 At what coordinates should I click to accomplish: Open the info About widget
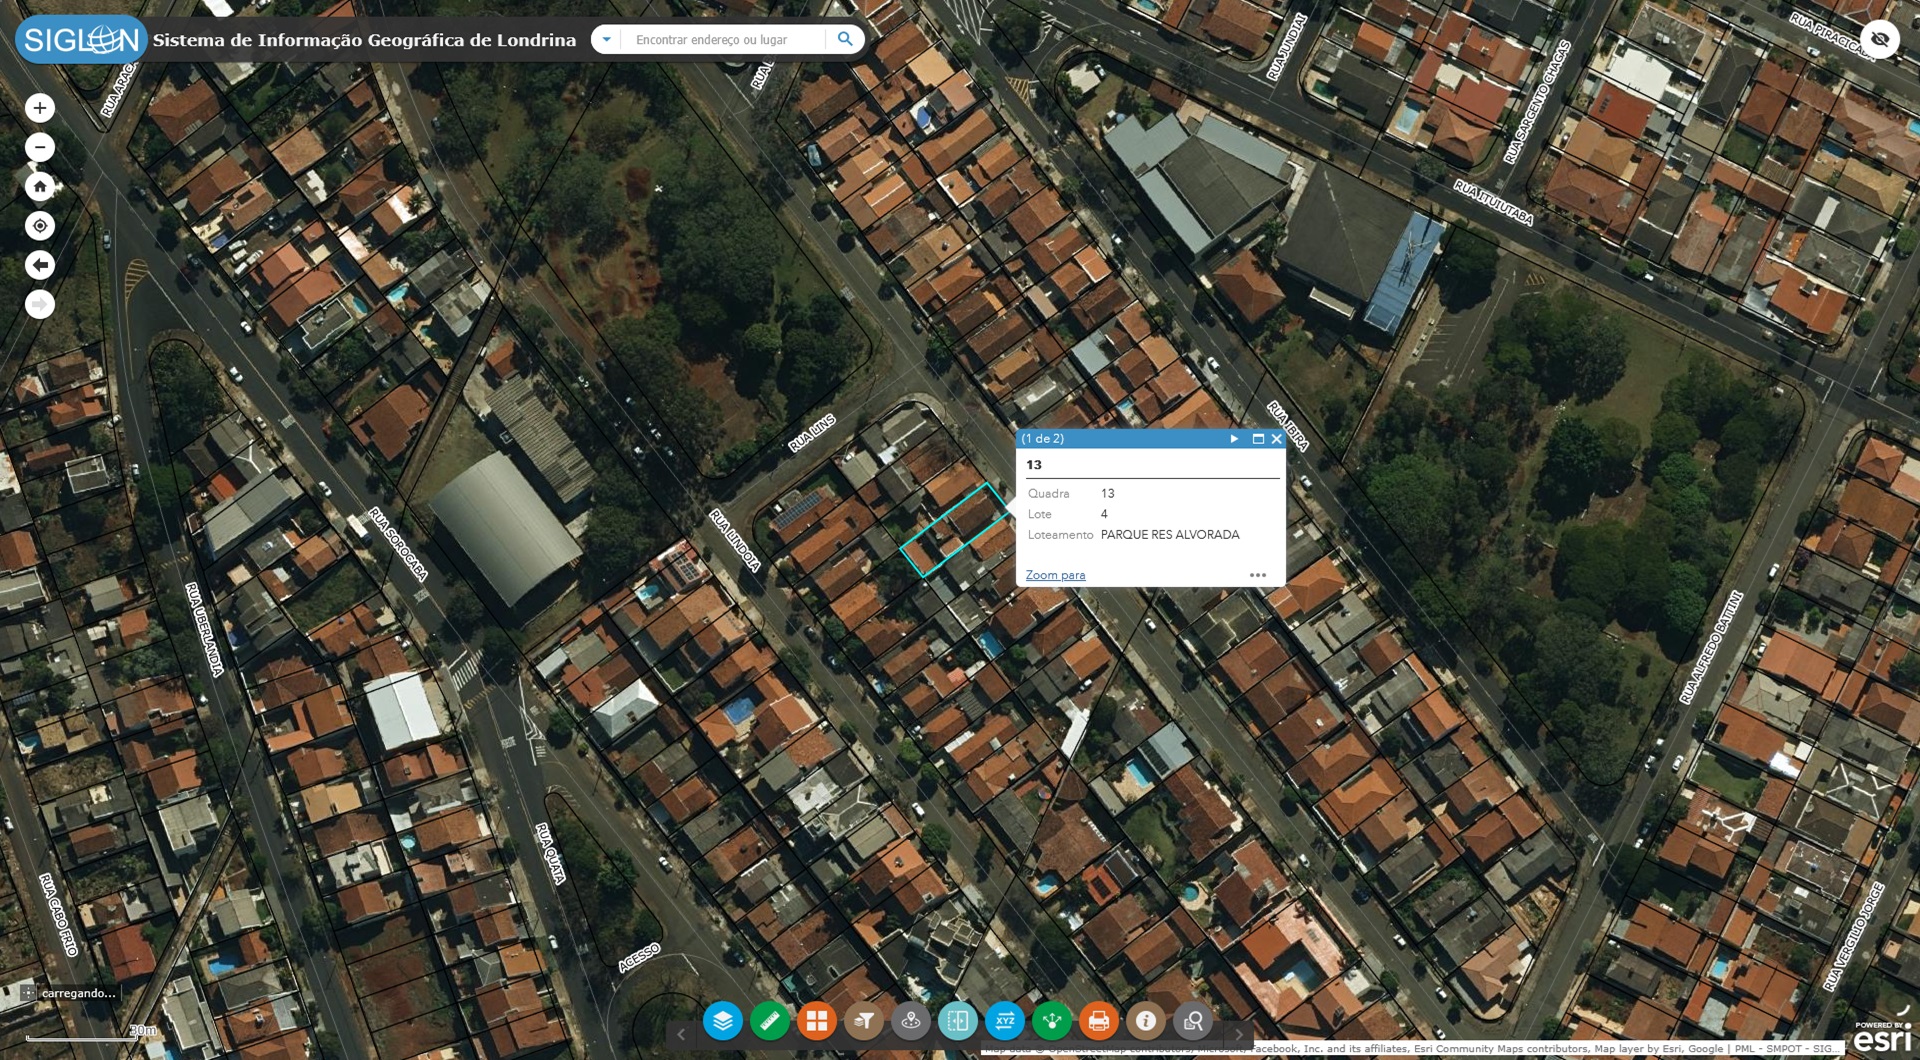[1146, 1021]
